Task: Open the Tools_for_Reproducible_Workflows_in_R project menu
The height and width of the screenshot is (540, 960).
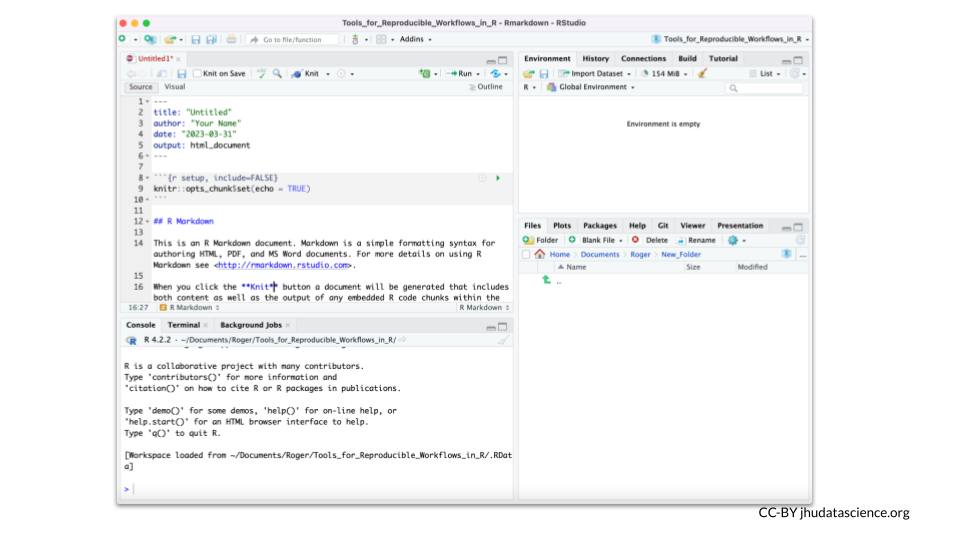Action: (x=730, y=39)
